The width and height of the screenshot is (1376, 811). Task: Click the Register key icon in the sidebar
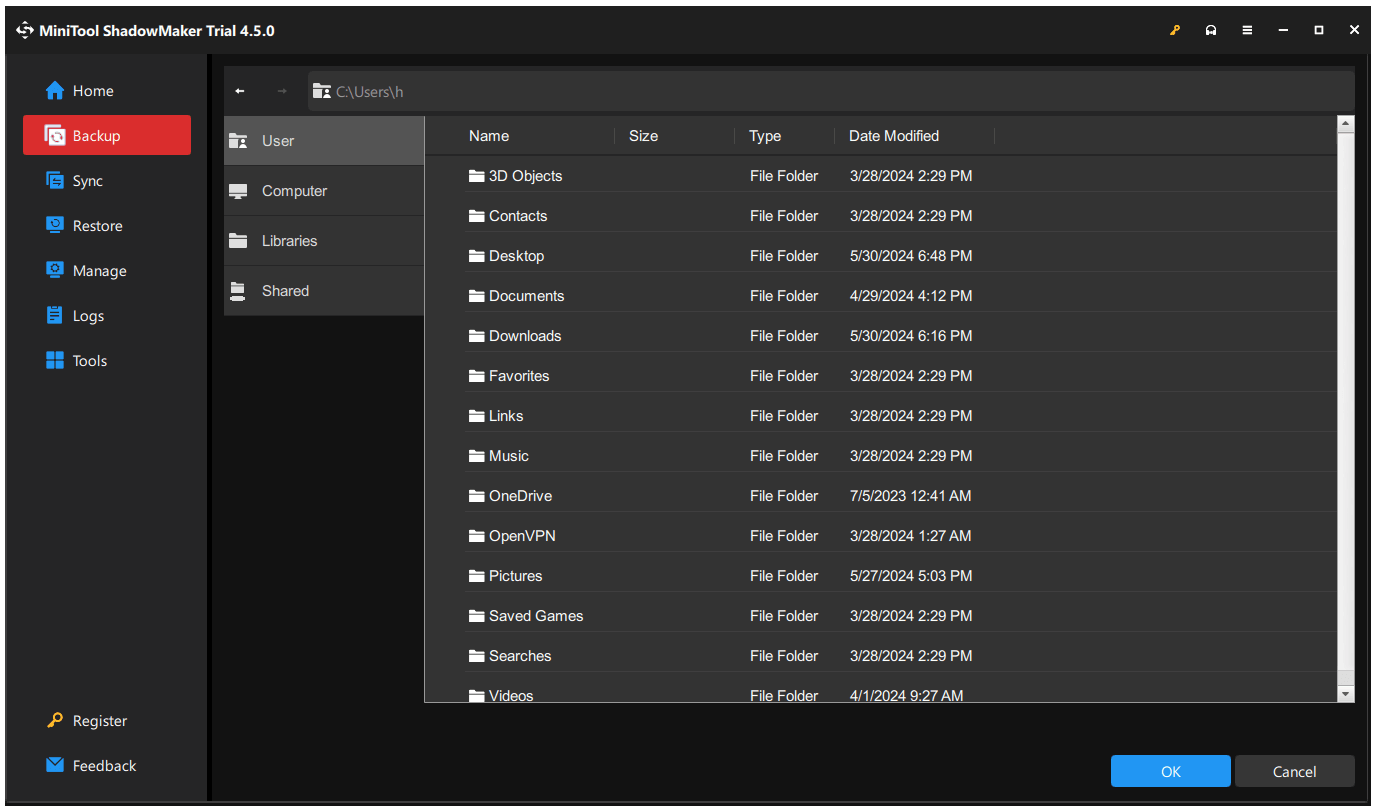tap(55, 721)
